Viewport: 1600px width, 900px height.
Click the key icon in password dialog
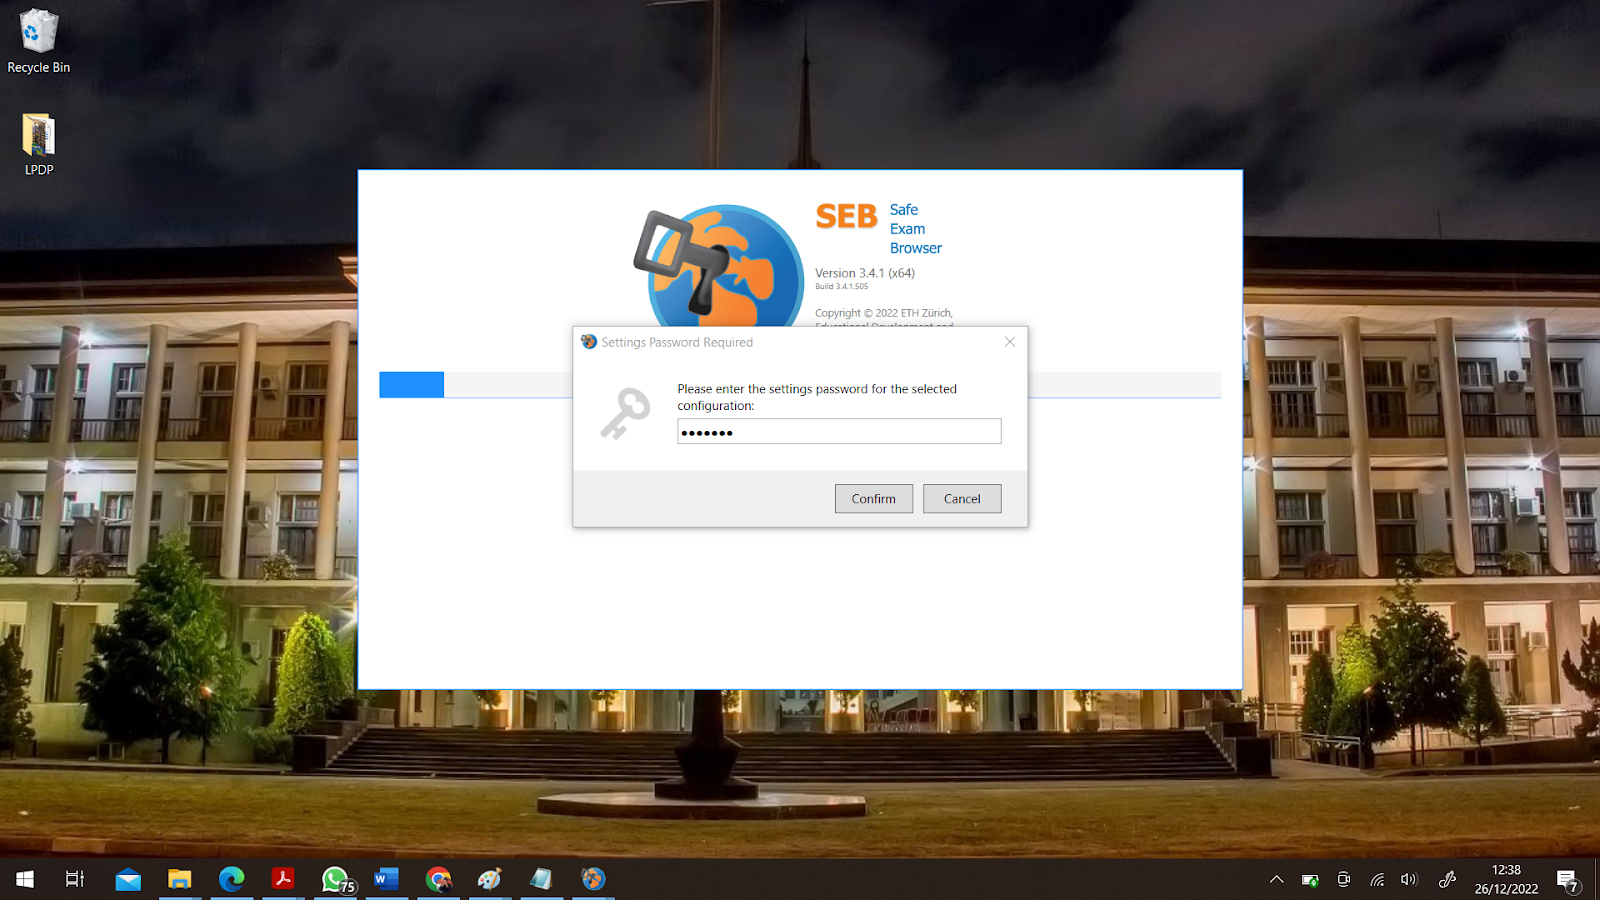[x=625, y=413]
